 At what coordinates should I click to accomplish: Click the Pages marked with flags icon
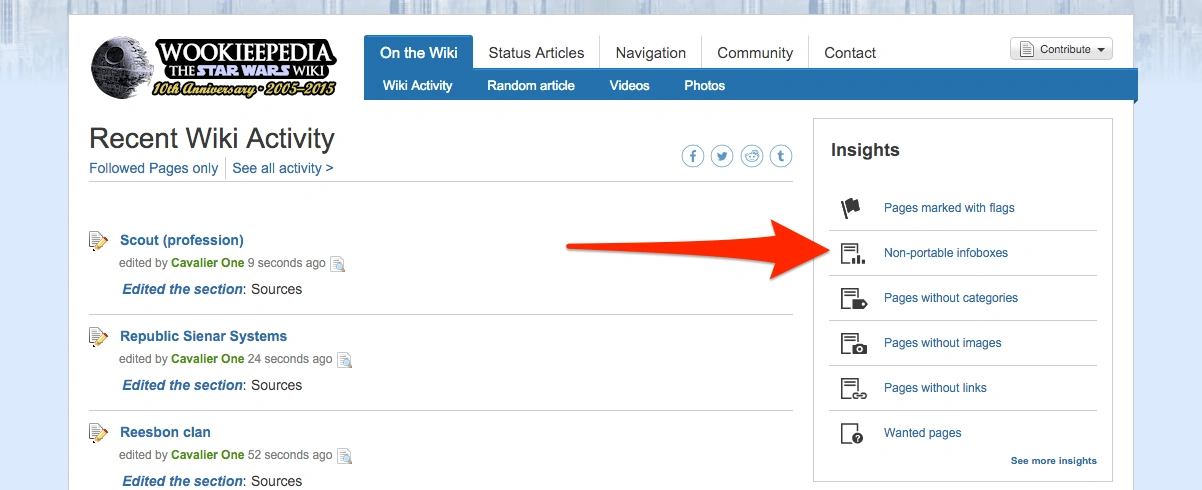coord(851,208)
